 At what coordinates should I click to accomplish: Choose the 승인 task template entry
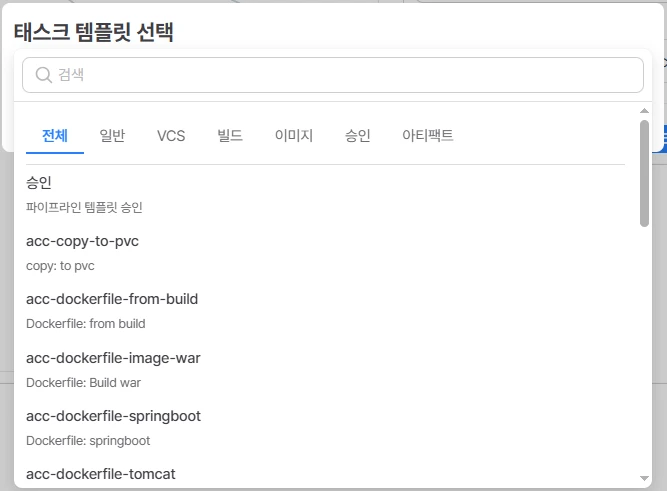[39, 183]
